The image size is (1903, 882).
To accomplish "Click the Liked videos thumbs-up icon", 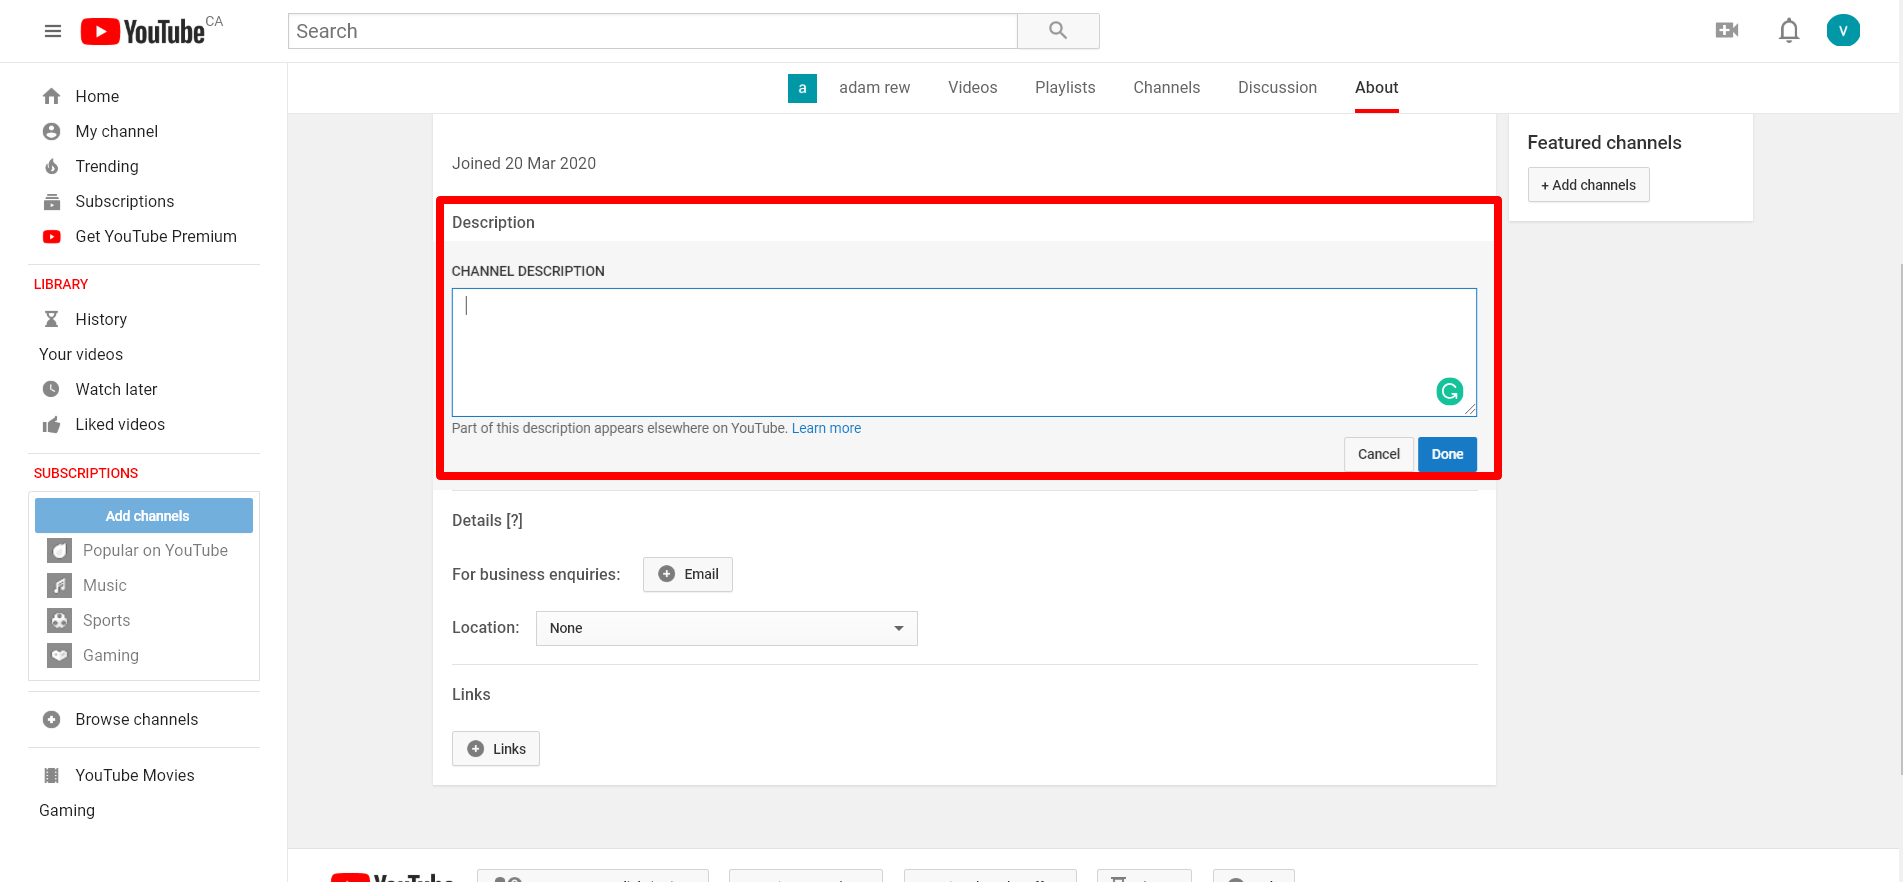I will coord(52,424).
